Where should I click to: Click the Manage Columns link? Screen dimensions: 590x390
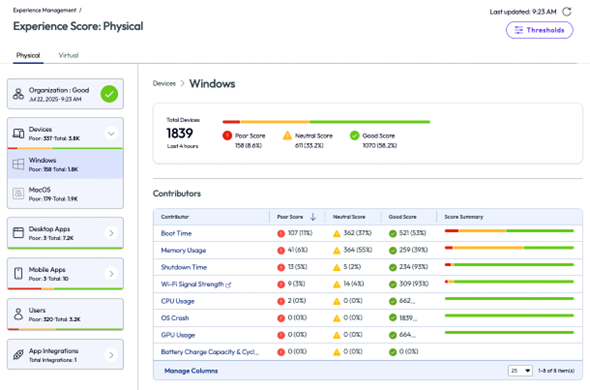191,371
